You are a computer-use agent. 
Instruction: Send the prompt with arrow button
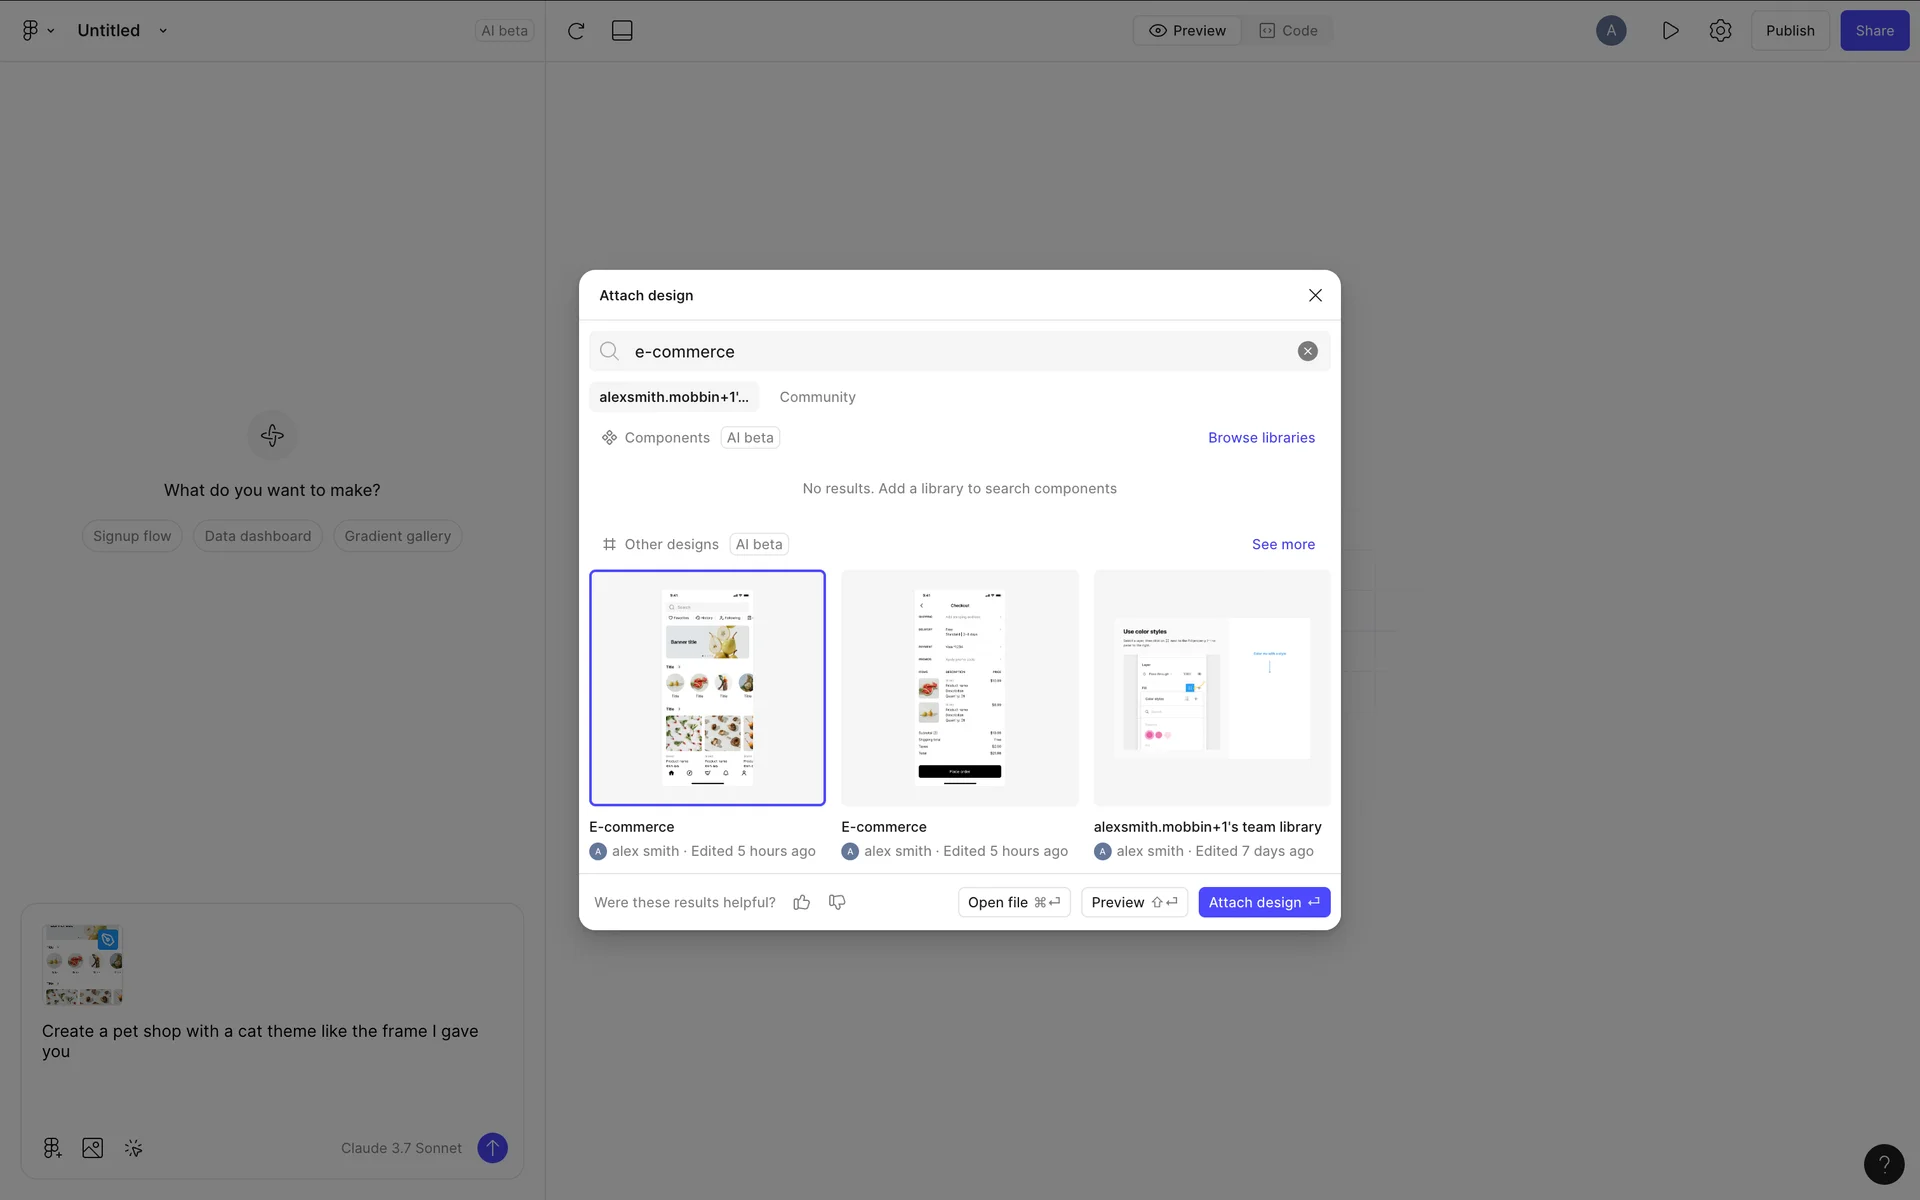pyautogui.click(x=492, y=1148)
